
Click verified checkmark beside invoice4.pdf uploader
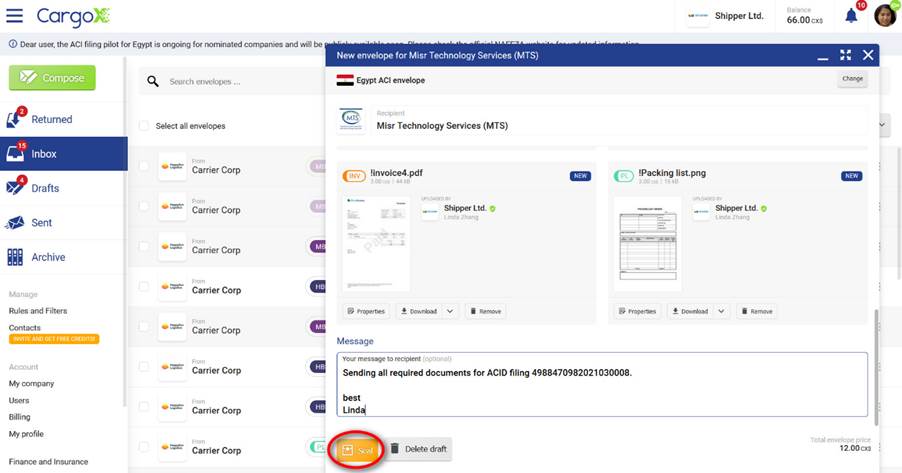coord(492,209)
